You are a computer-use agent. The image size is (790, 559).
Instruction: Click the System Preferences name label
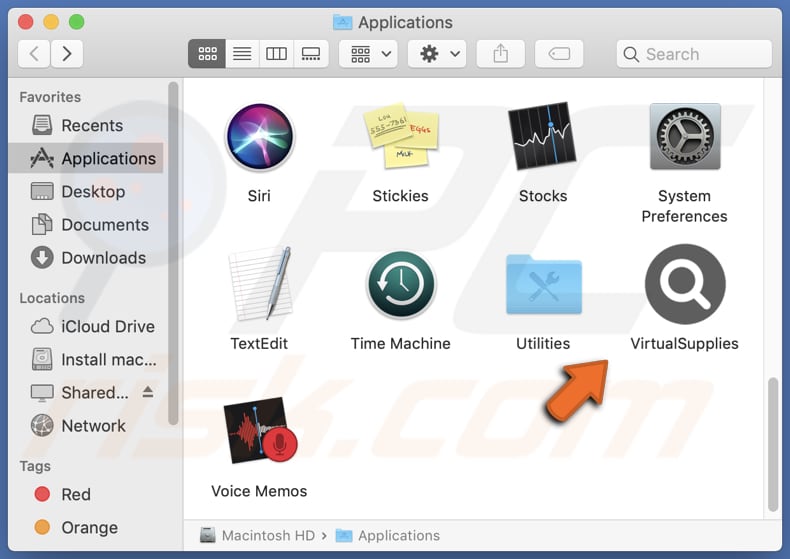click(x=684, y=206)
